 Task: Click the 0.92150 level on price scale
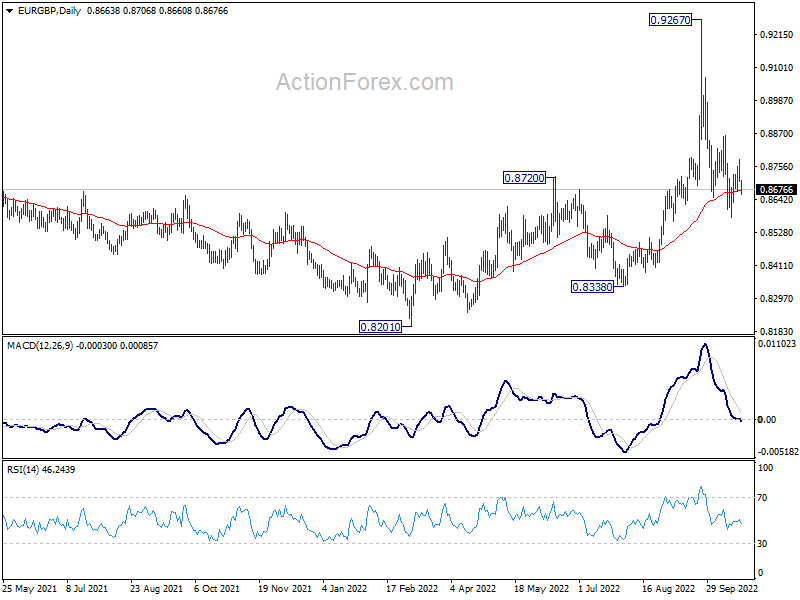click(777, 35)
